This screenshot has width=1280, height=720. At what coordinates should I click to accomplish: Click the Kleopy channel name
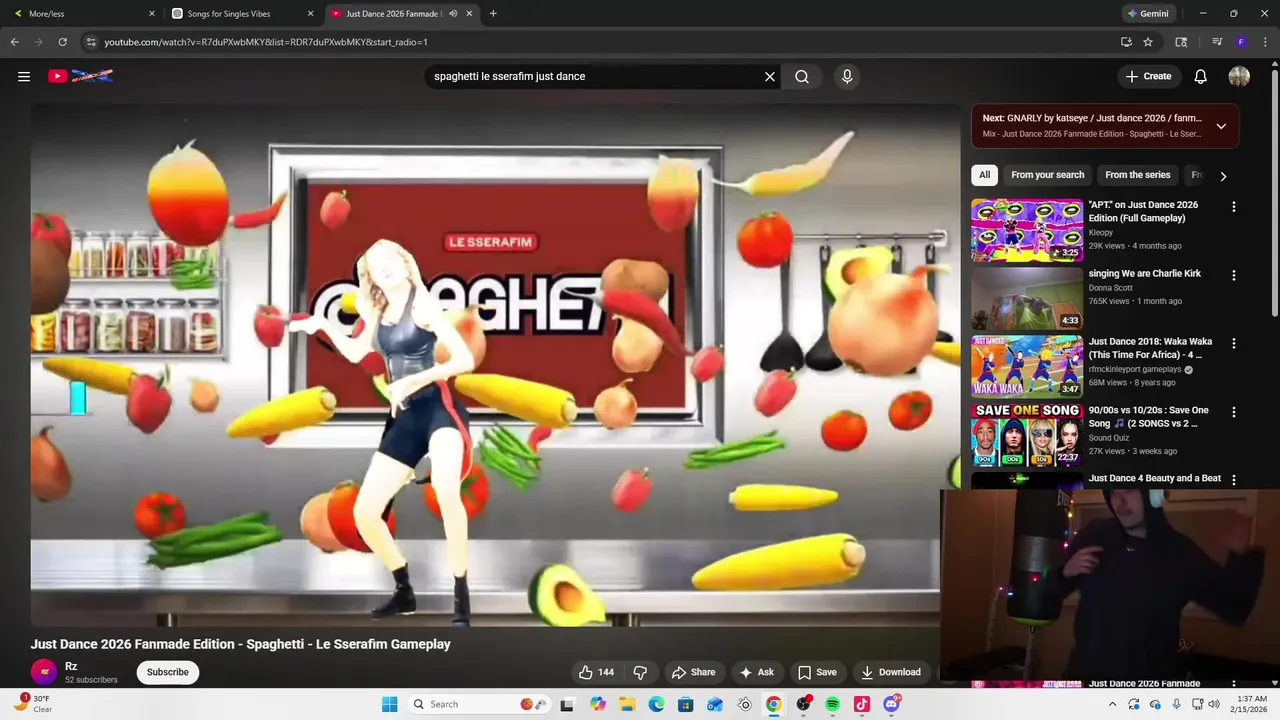pos(1101,232)
